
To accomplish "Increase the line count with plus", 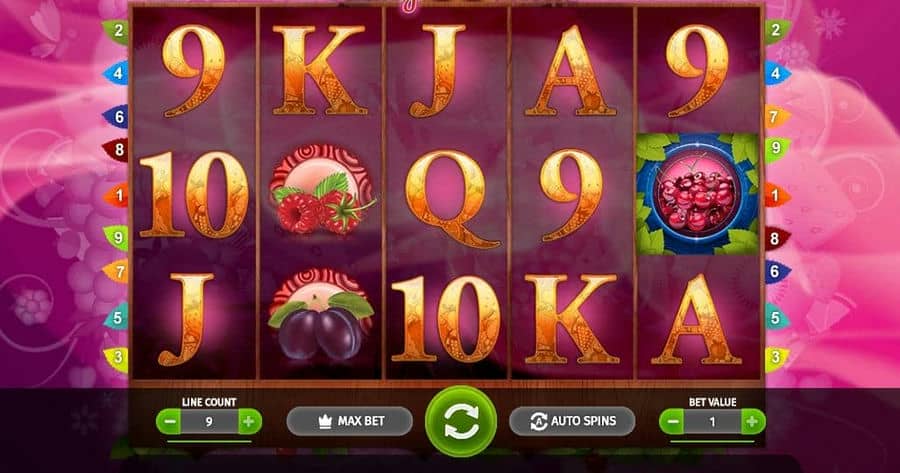I will (x=249, y=422).
